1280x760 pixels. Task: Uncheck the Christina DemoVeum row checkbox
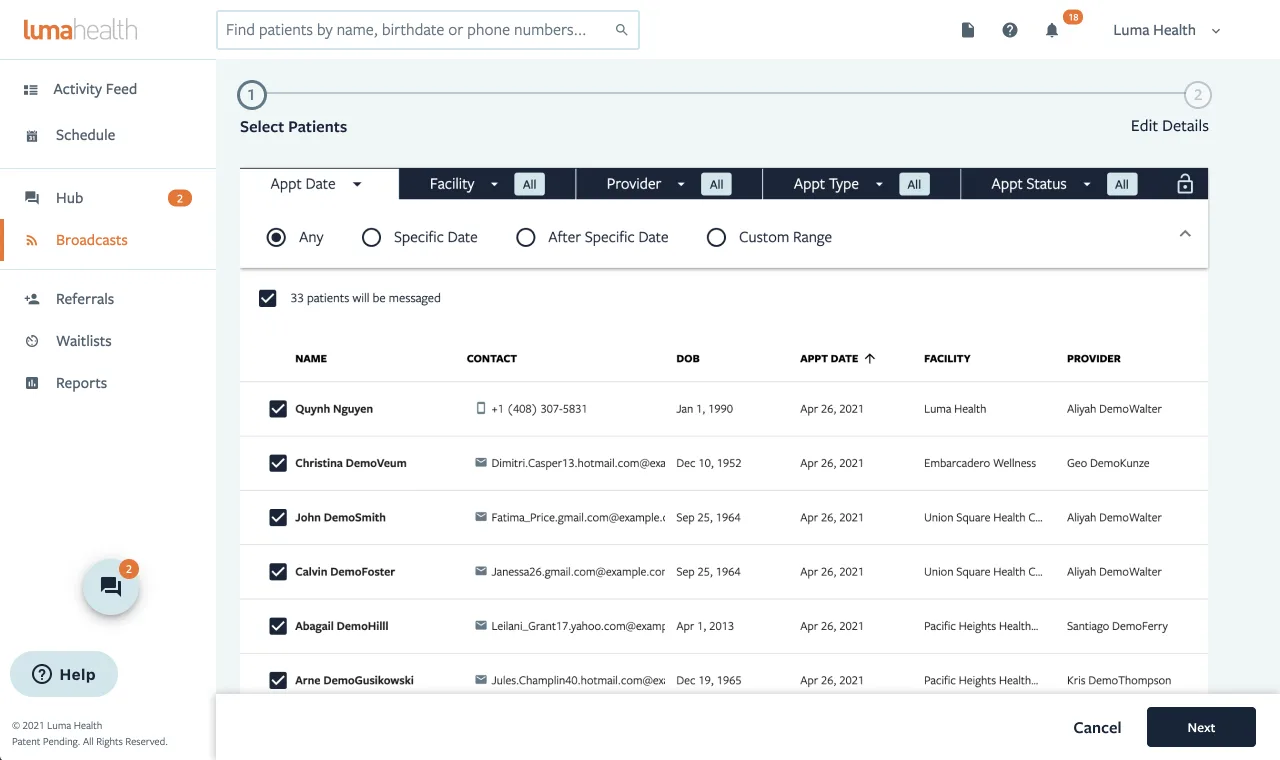click(x=278, y=463)
